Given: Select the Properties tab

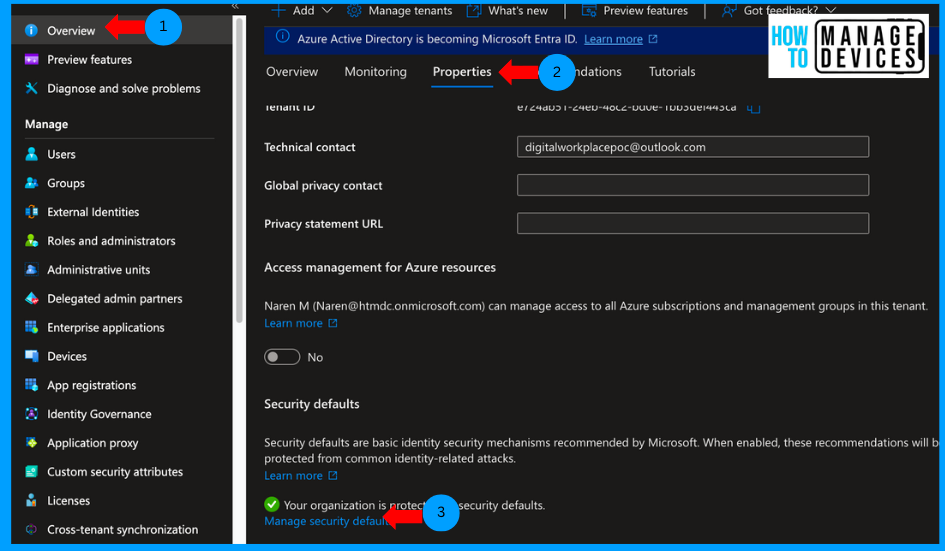Looking at the screenshot, I should click(x=462, y=72).
